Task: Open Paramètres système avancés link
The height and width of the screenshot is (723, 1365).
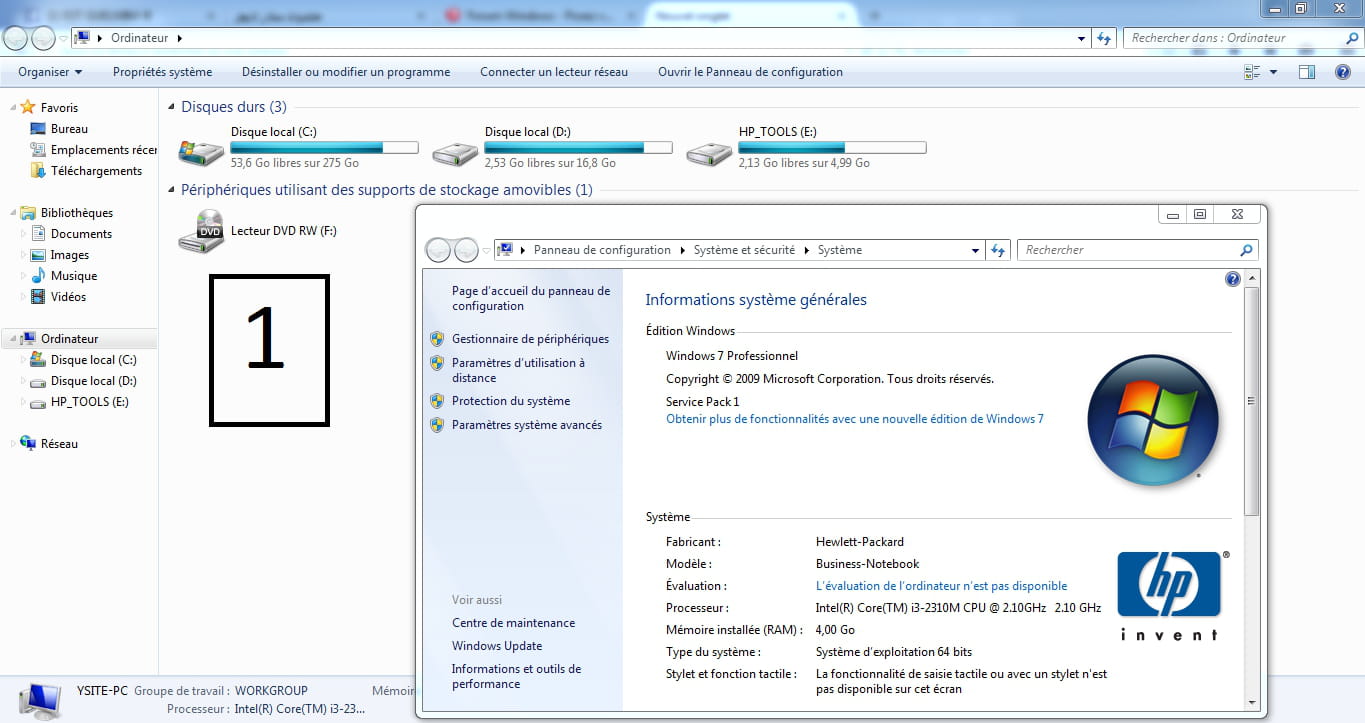Action: [527, 425]
